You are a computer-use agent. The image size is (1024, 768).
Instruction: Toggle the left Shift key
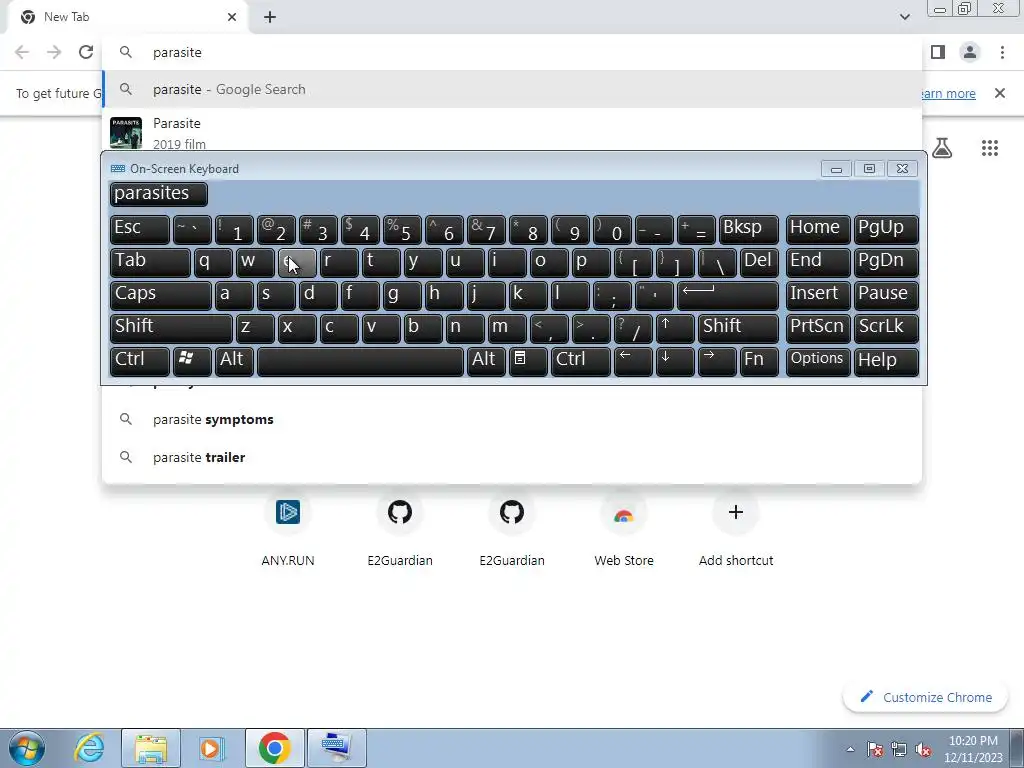pyautogui.click(x=171, y=328)
